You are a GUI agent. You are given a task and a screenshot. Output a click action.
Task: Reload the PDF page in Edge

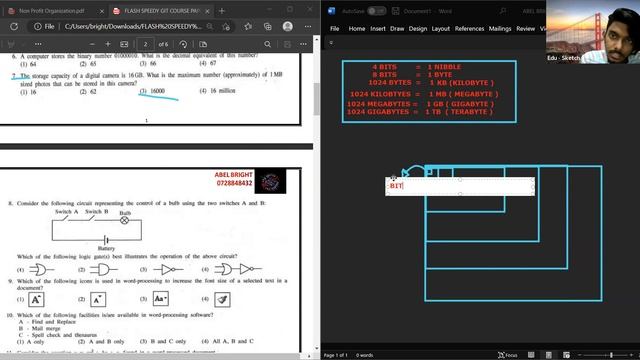(14, 27)
